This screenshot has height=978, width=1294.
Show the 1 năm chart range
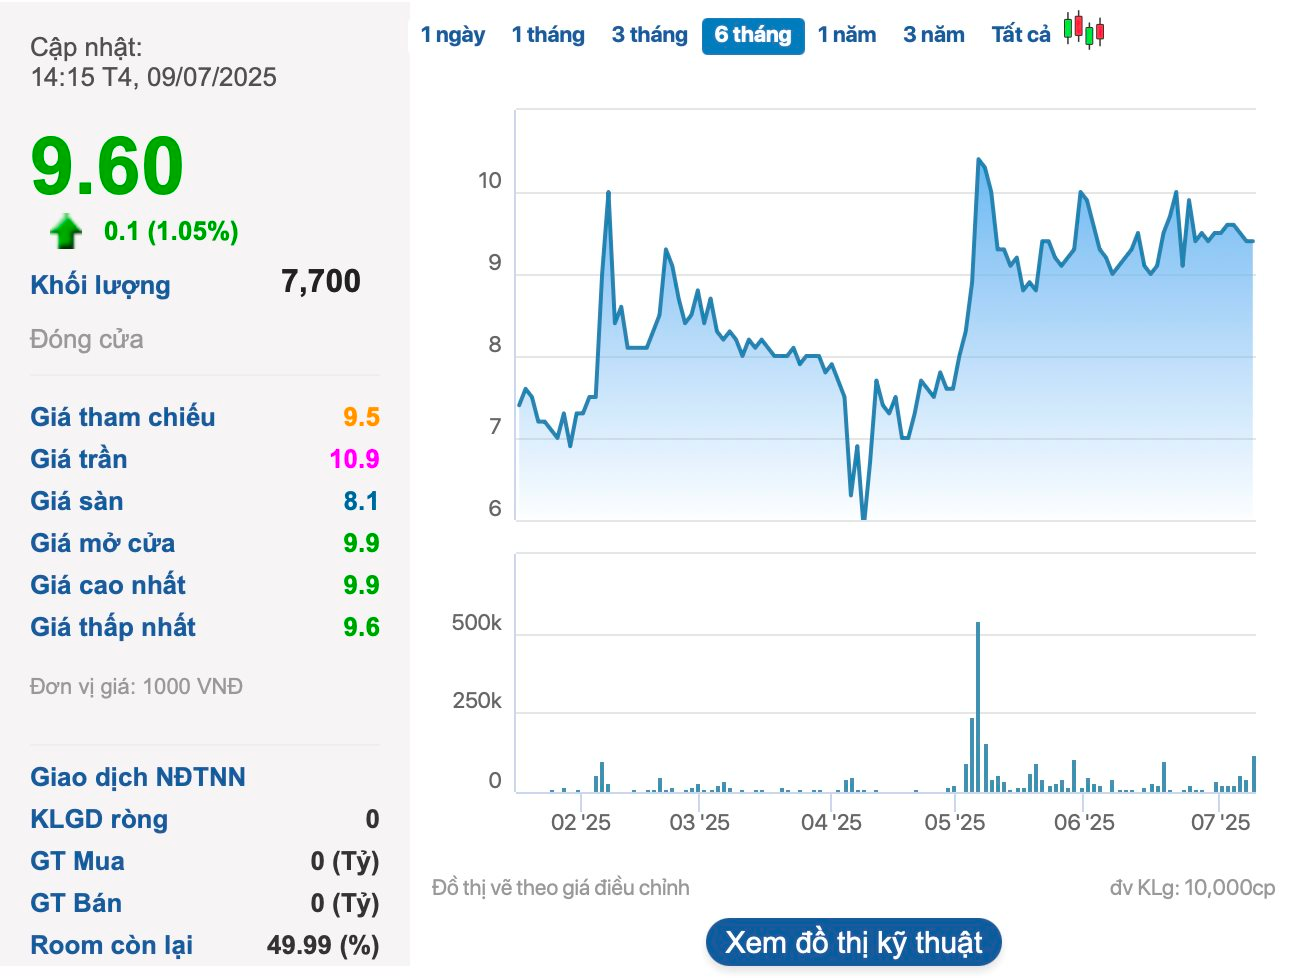pos(846,35)
